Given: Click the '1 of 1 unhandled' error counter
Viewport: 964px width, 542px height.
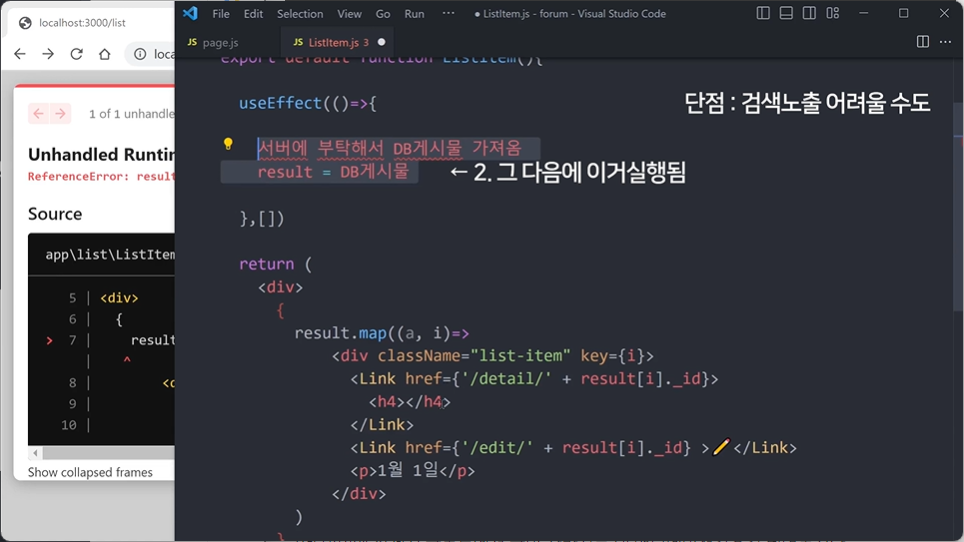Looking at the screenshot, I should (x=132, y=114).
